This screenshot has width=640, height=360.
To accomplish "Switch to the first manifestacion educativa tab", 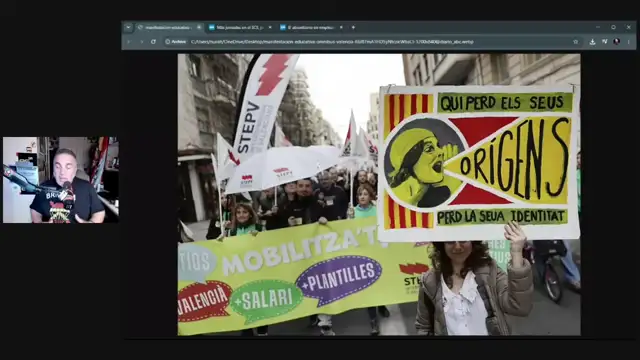I will pos(169,27).
